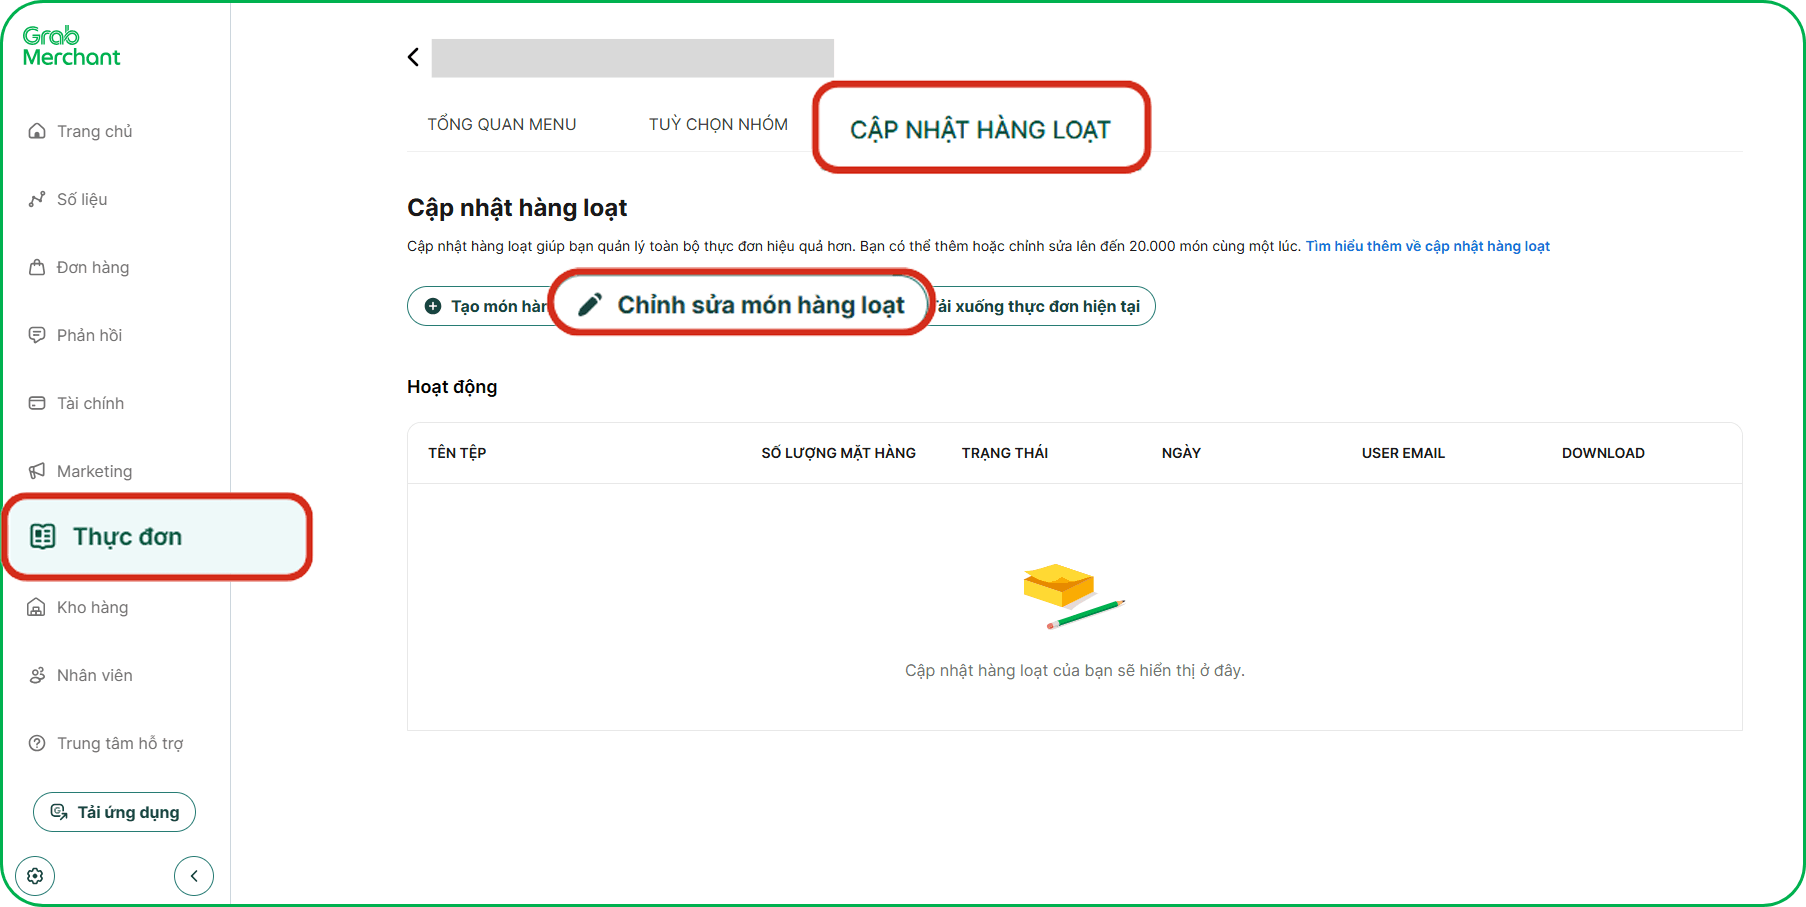Open settings gear at sidebar bottom
Image resolution: width=1806 pixels, height=907 pixels.
tap(35, 876)
